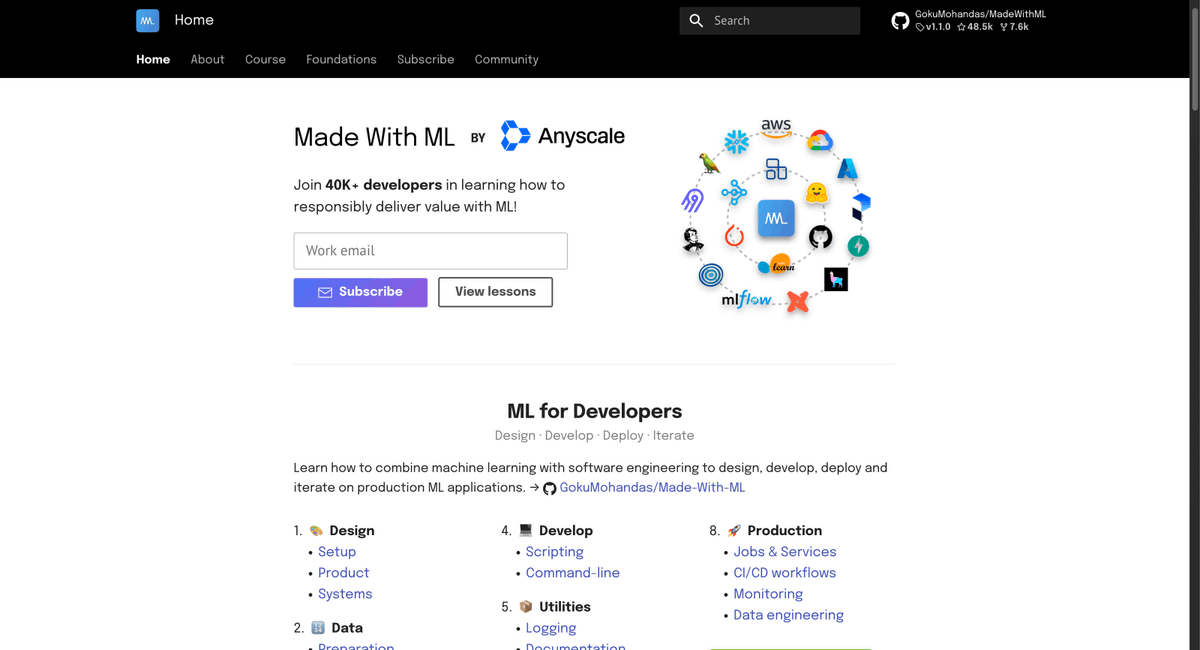Viewport: 1200px width, 650px height.
Task: Click the Anyscale logo beside the title
Action: point(563,136)
